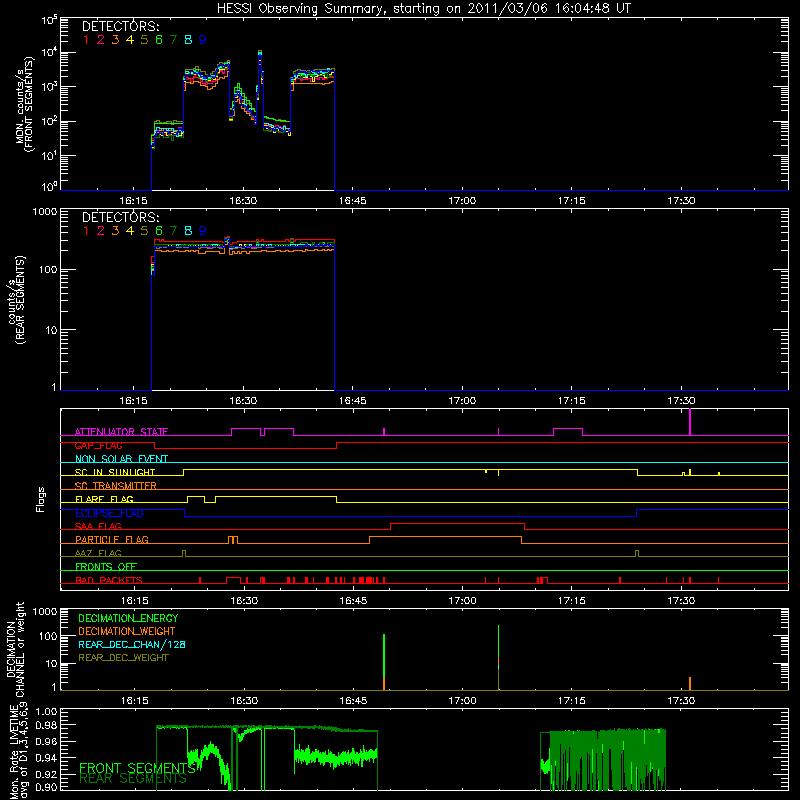This screenshot has width=800, height=800.
Task: Click the DETECTORS: label in the front segments plot
Action: click(120, 26)
